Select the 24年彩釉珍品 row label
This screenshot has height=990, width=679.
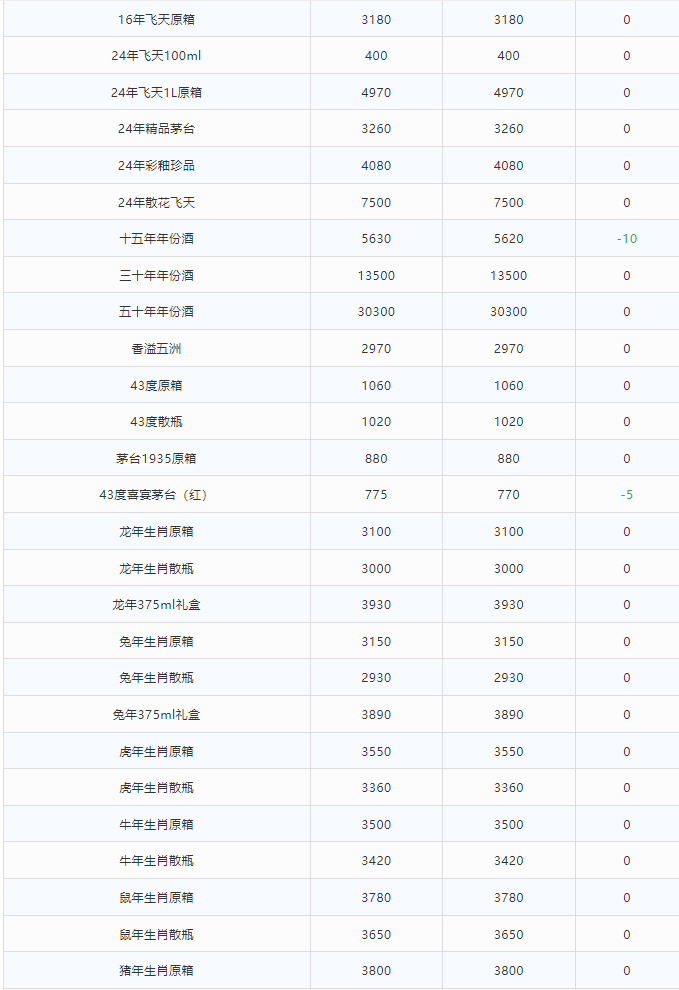[x=156, y=165]
